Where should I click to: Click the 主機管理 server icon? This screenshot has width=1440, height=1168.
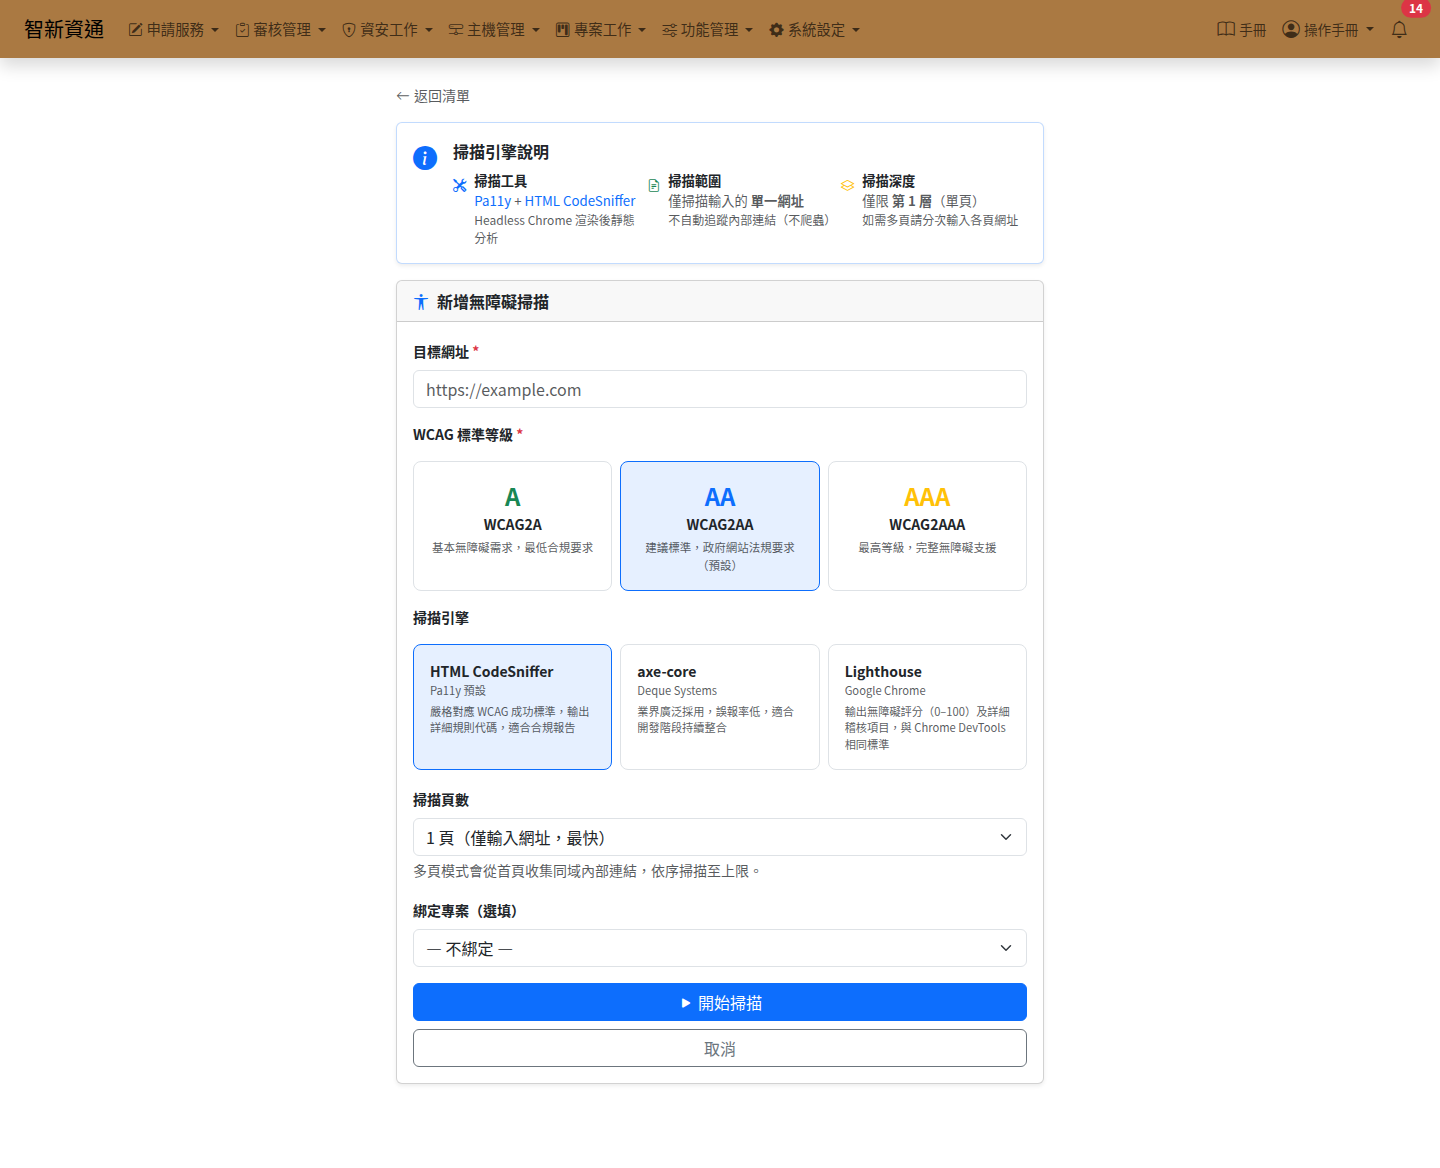(456, 30)
